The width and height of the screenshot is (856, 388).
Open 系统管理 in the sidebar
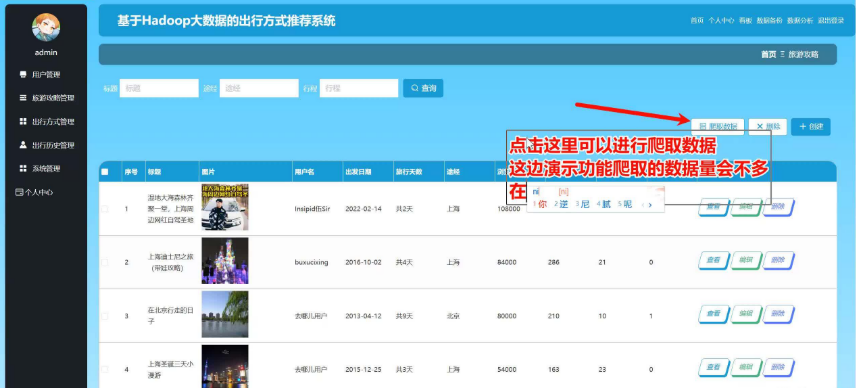click(45, 169)
